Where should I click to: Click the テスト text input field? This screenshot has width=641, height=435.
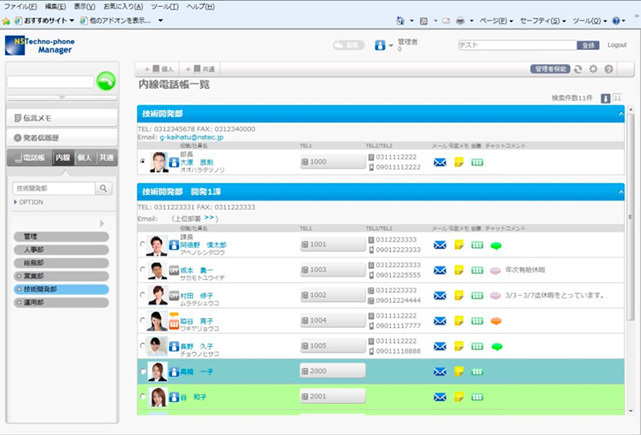(x=516, y=45)
